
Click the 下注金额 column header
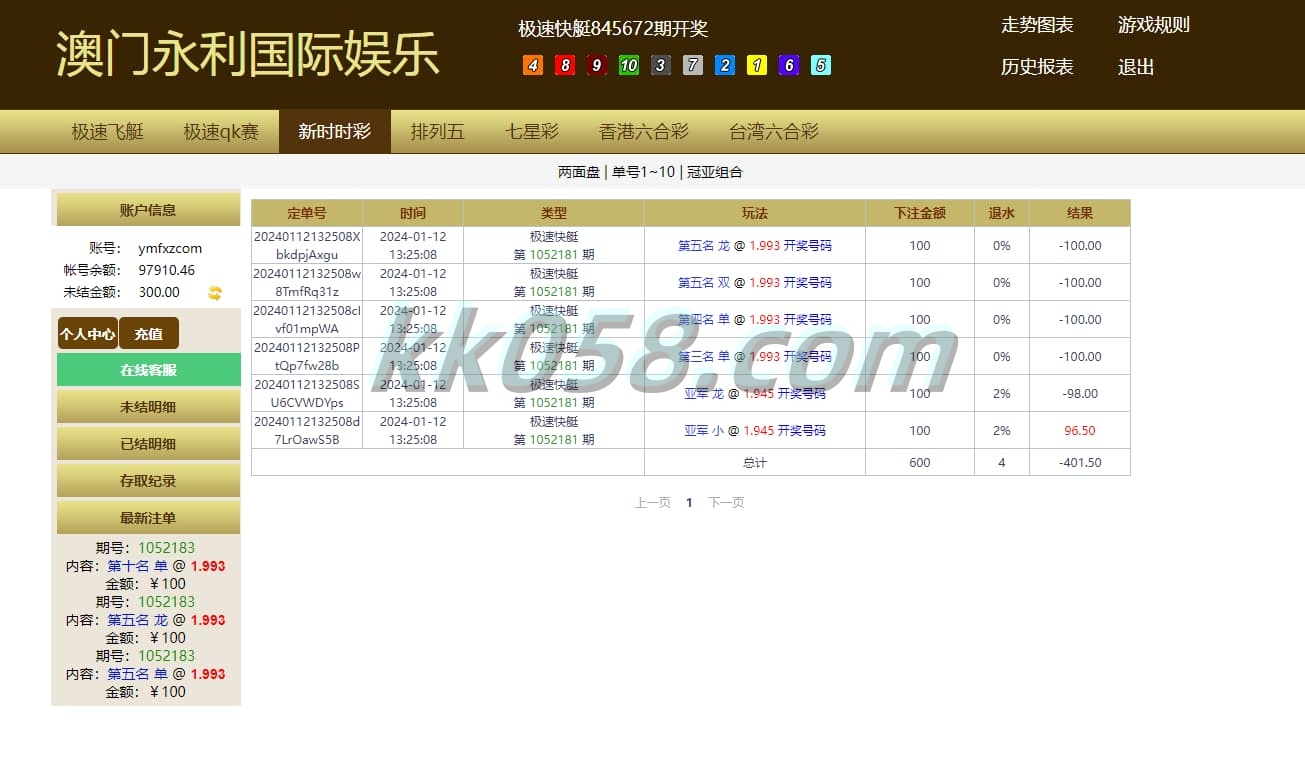click(920, 213)
